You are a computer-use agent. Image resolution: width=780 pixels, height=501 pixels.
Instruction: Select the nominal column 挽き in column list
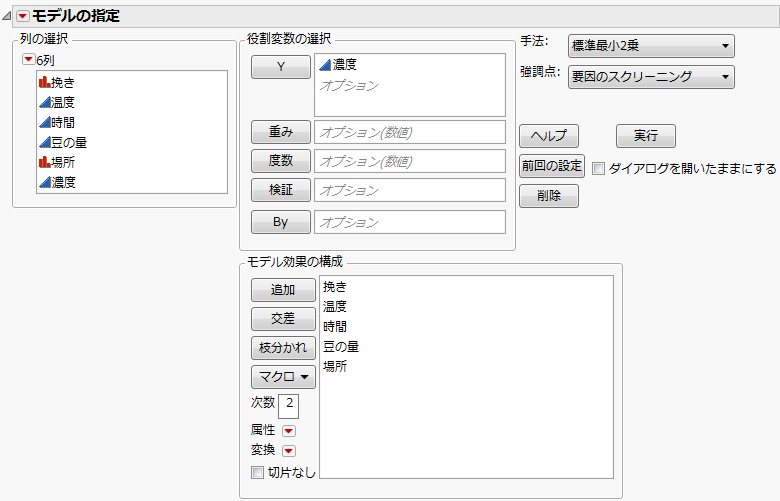(57, 82)
